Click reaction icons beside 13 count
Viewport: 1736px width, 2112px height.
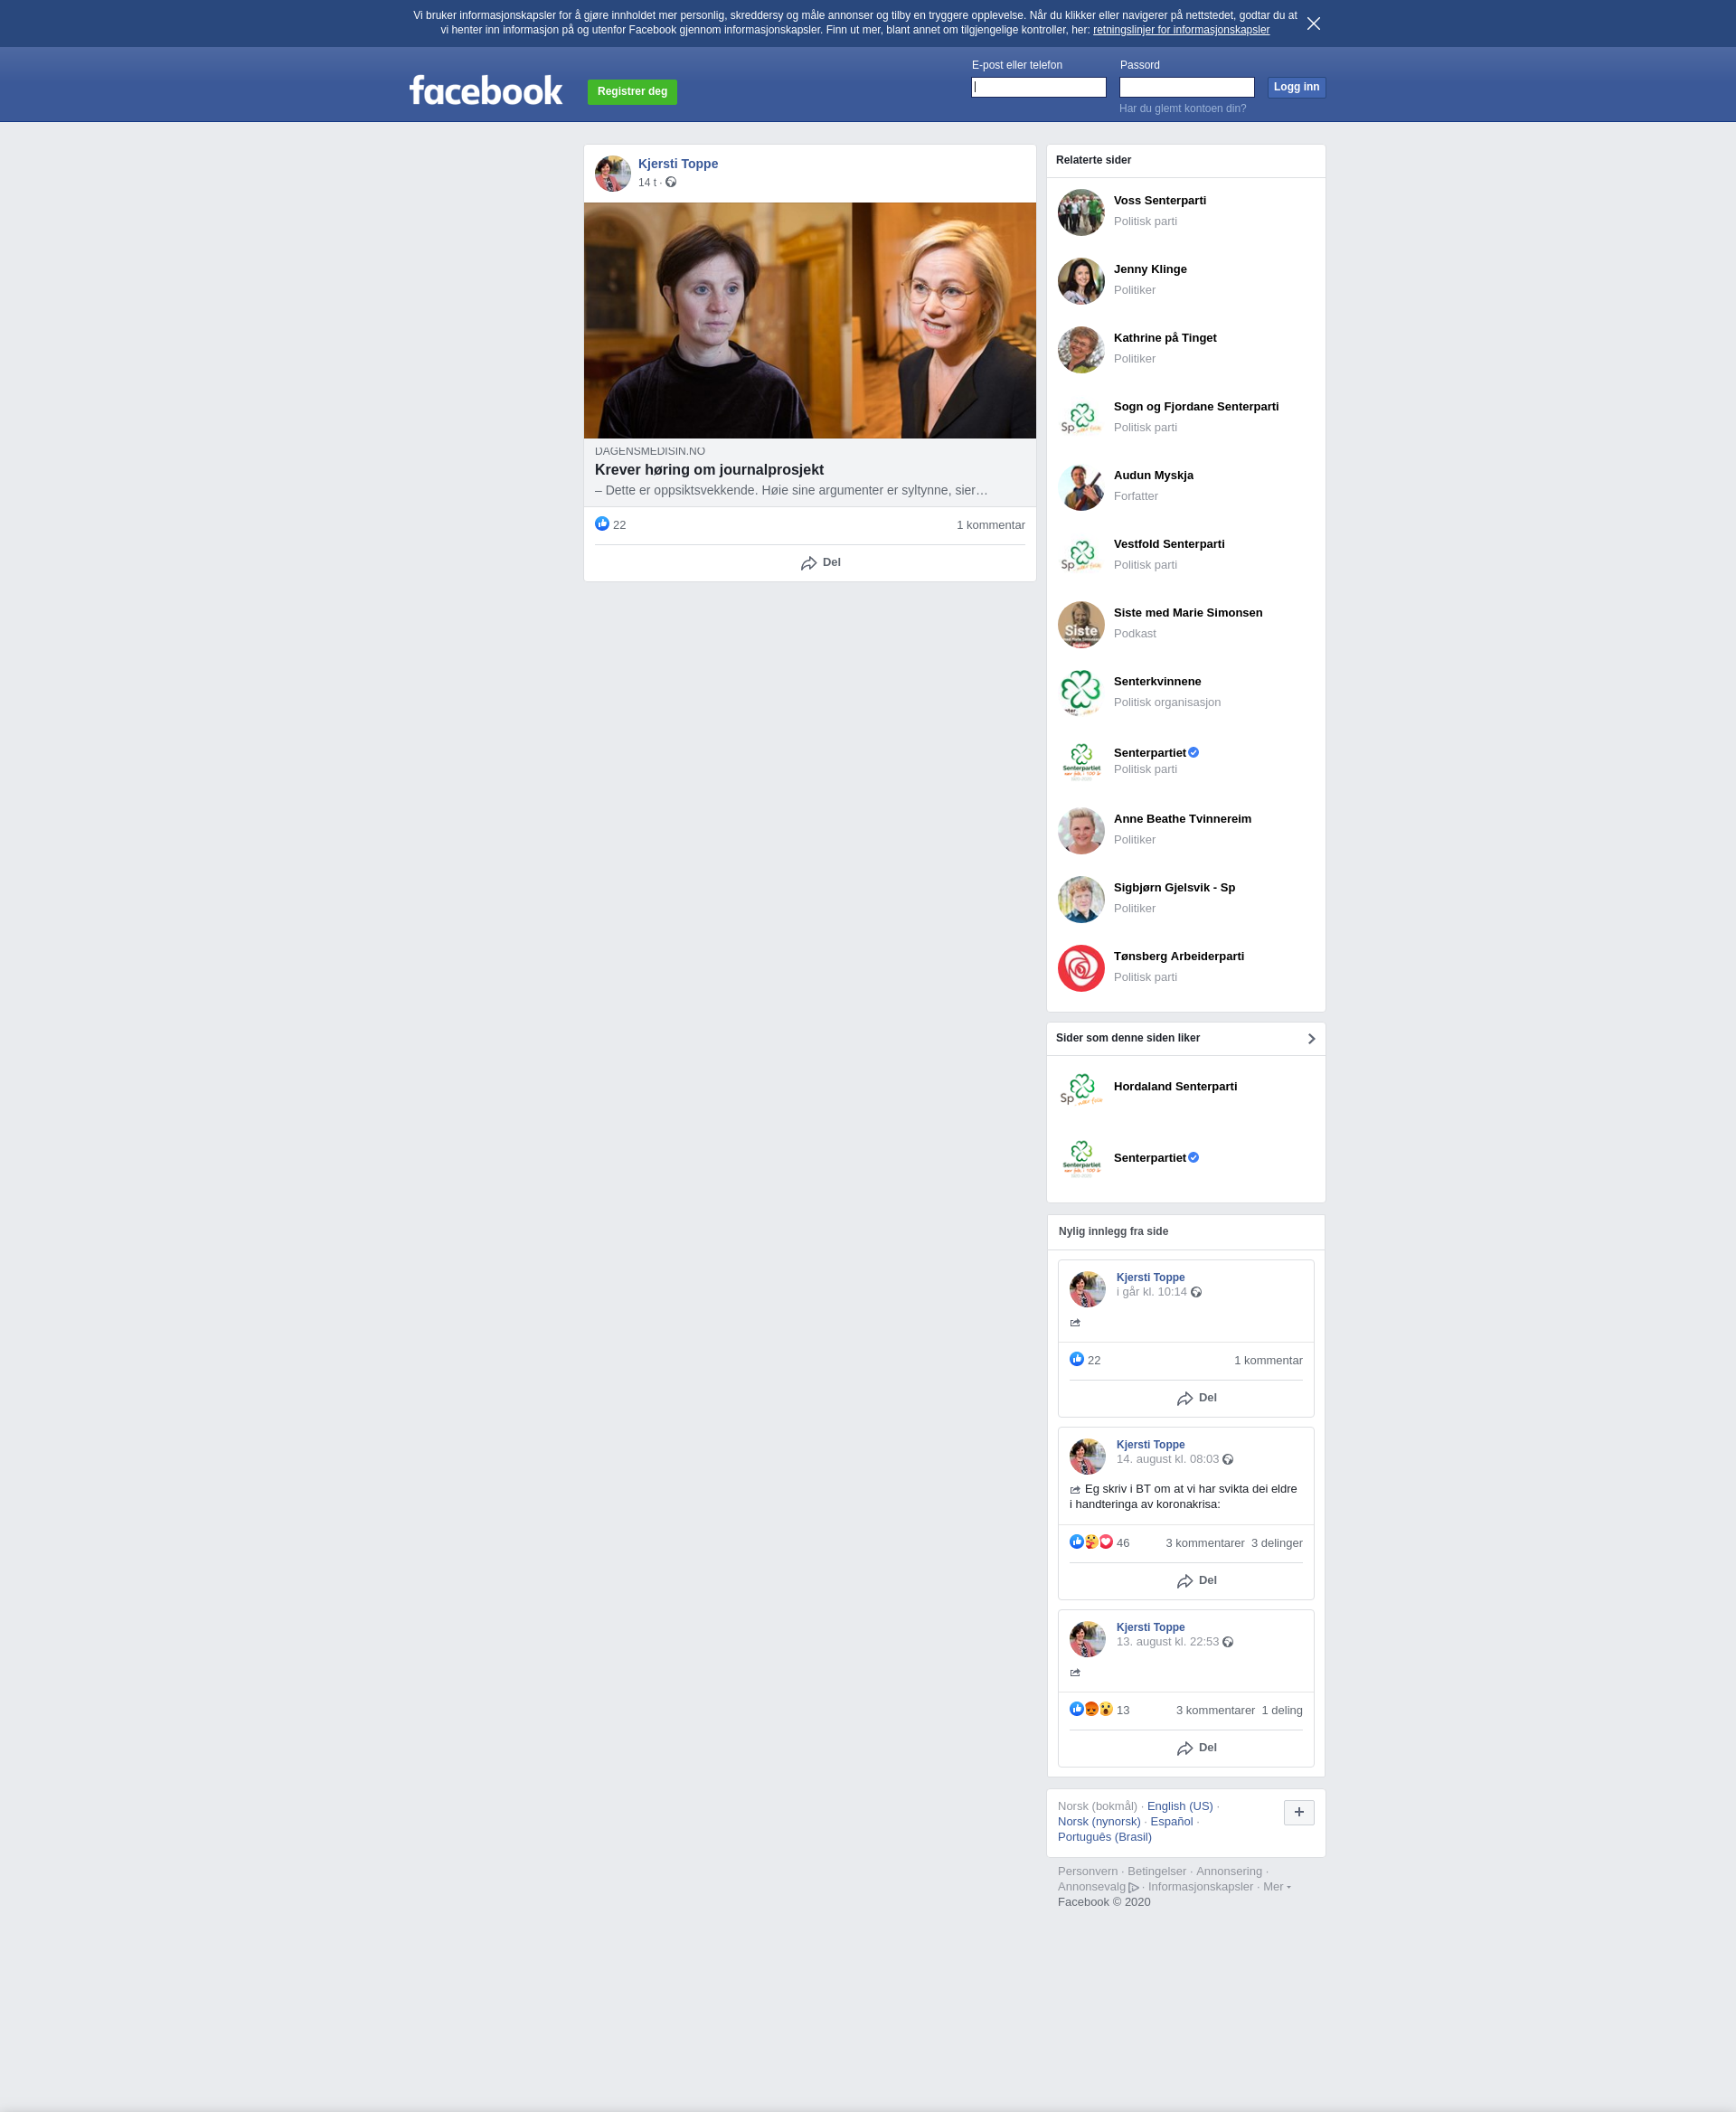pyautogui.click(x=1091, y=1709)
